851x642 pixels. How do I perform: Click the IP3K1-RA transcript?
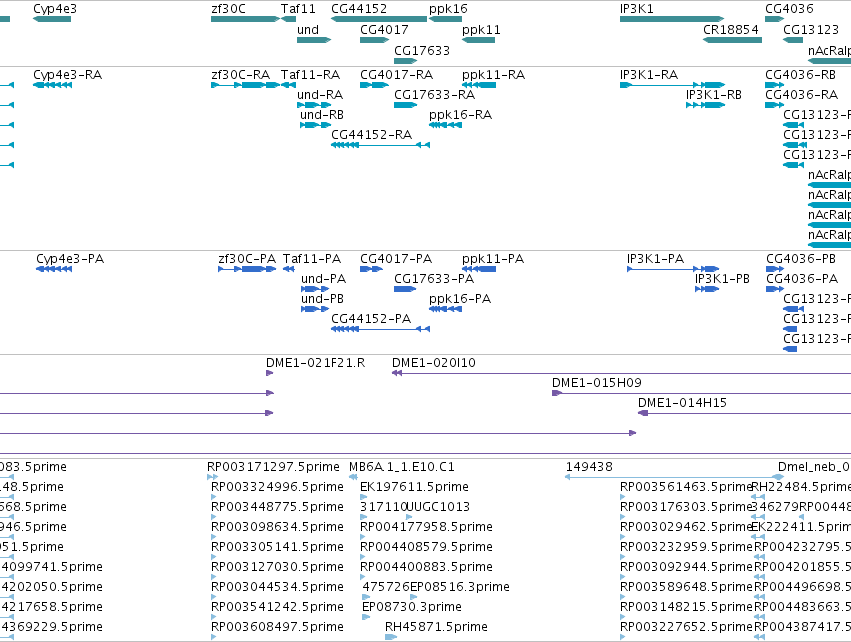pyautogui.click(x=672, y=85)
